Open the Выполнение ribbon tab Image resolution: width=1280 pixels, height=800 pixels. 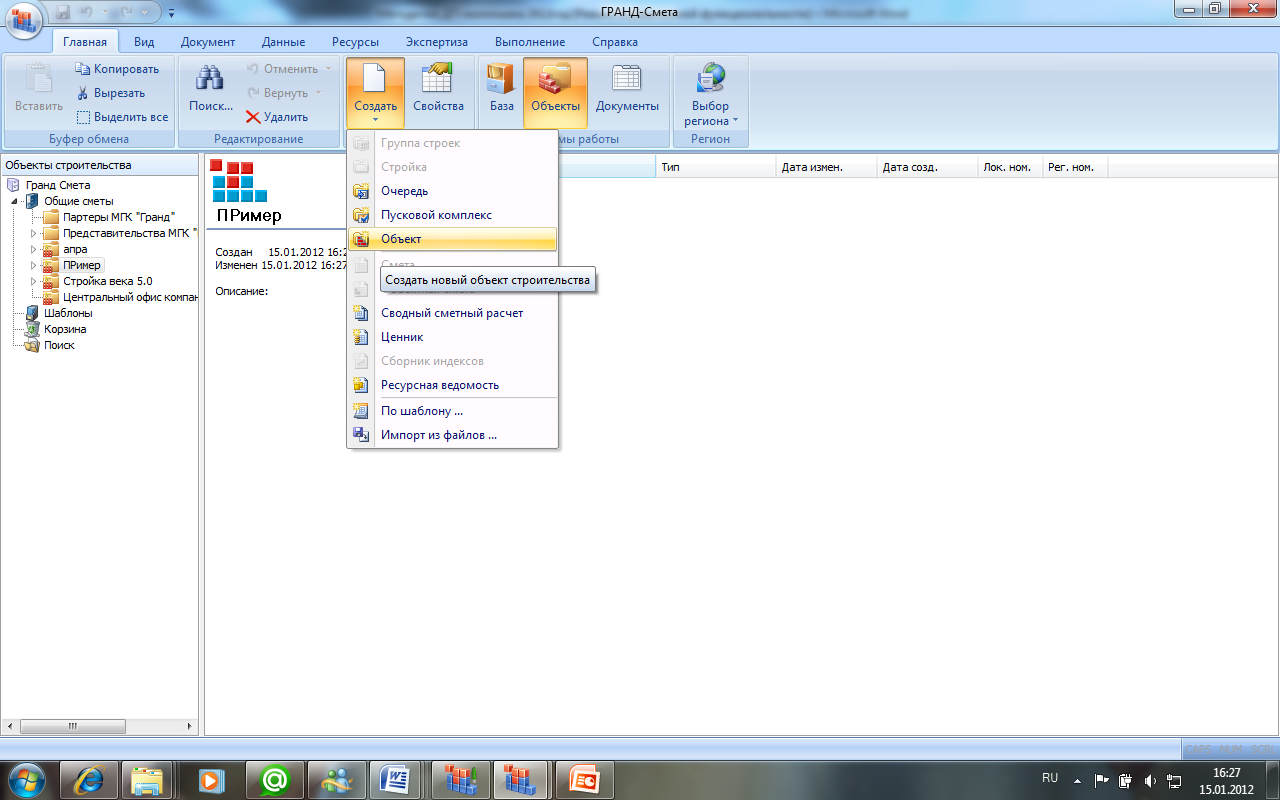coord(530,42)
